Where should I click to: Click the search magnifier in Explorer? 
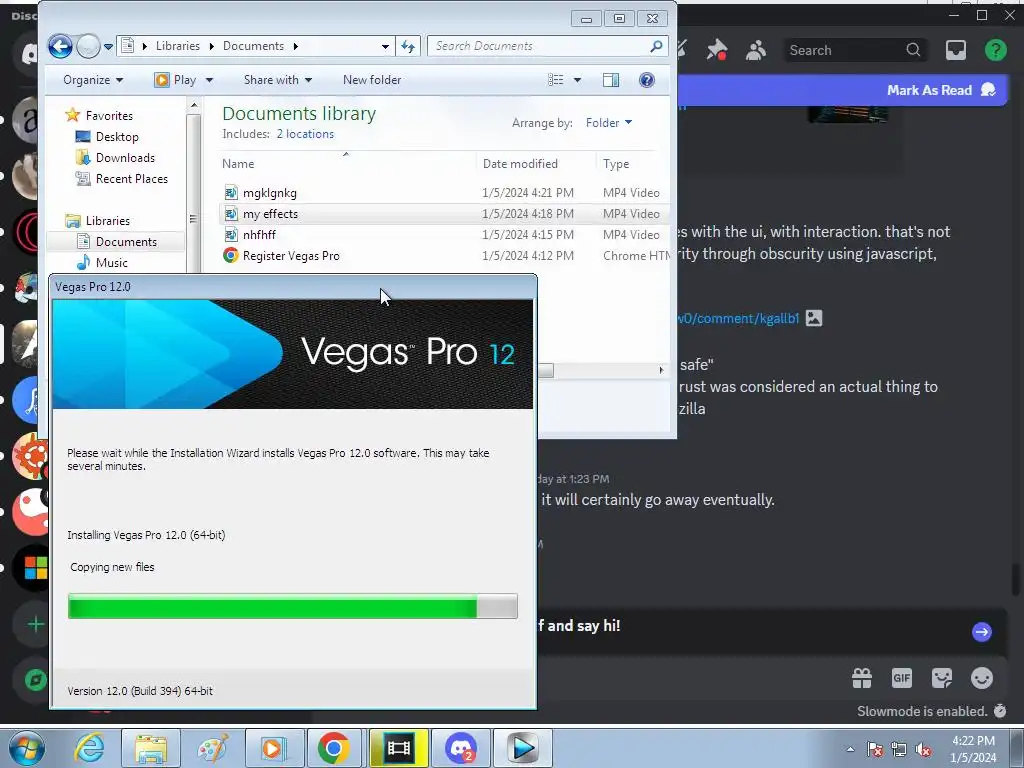(x=656, y=46)
